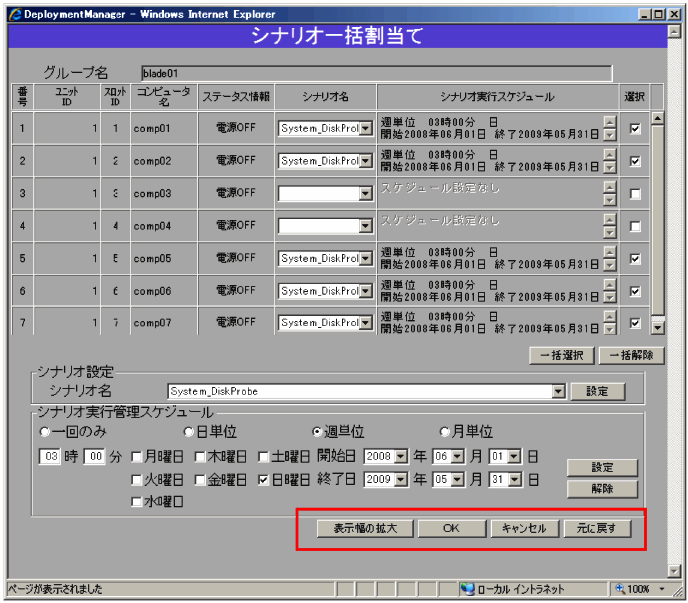This screenshot has height=603, width=688.
Task: Check the 土曜日 checkbox
Action: (x=263, y=457)
